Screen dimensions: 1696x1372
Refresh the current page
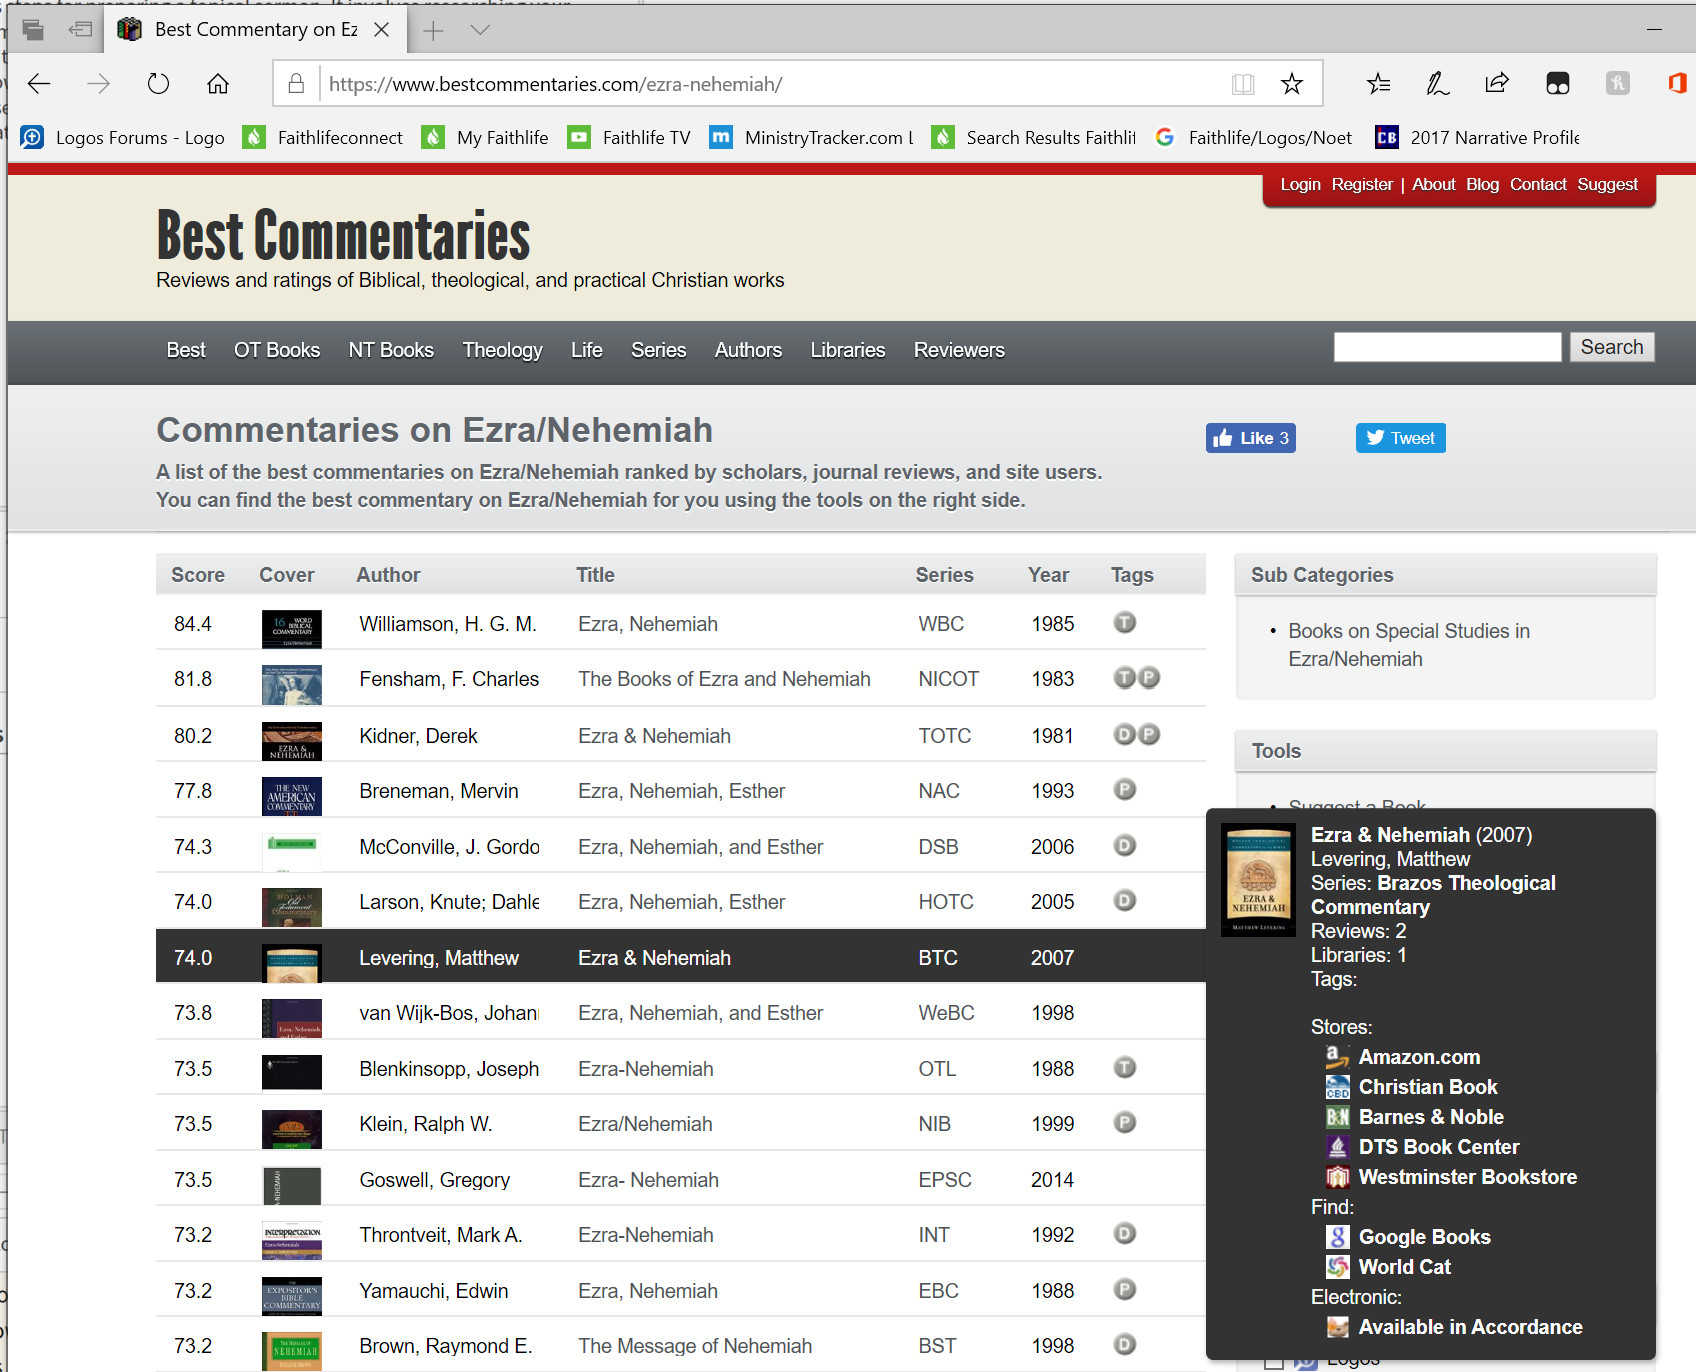[x=158, y=84]
